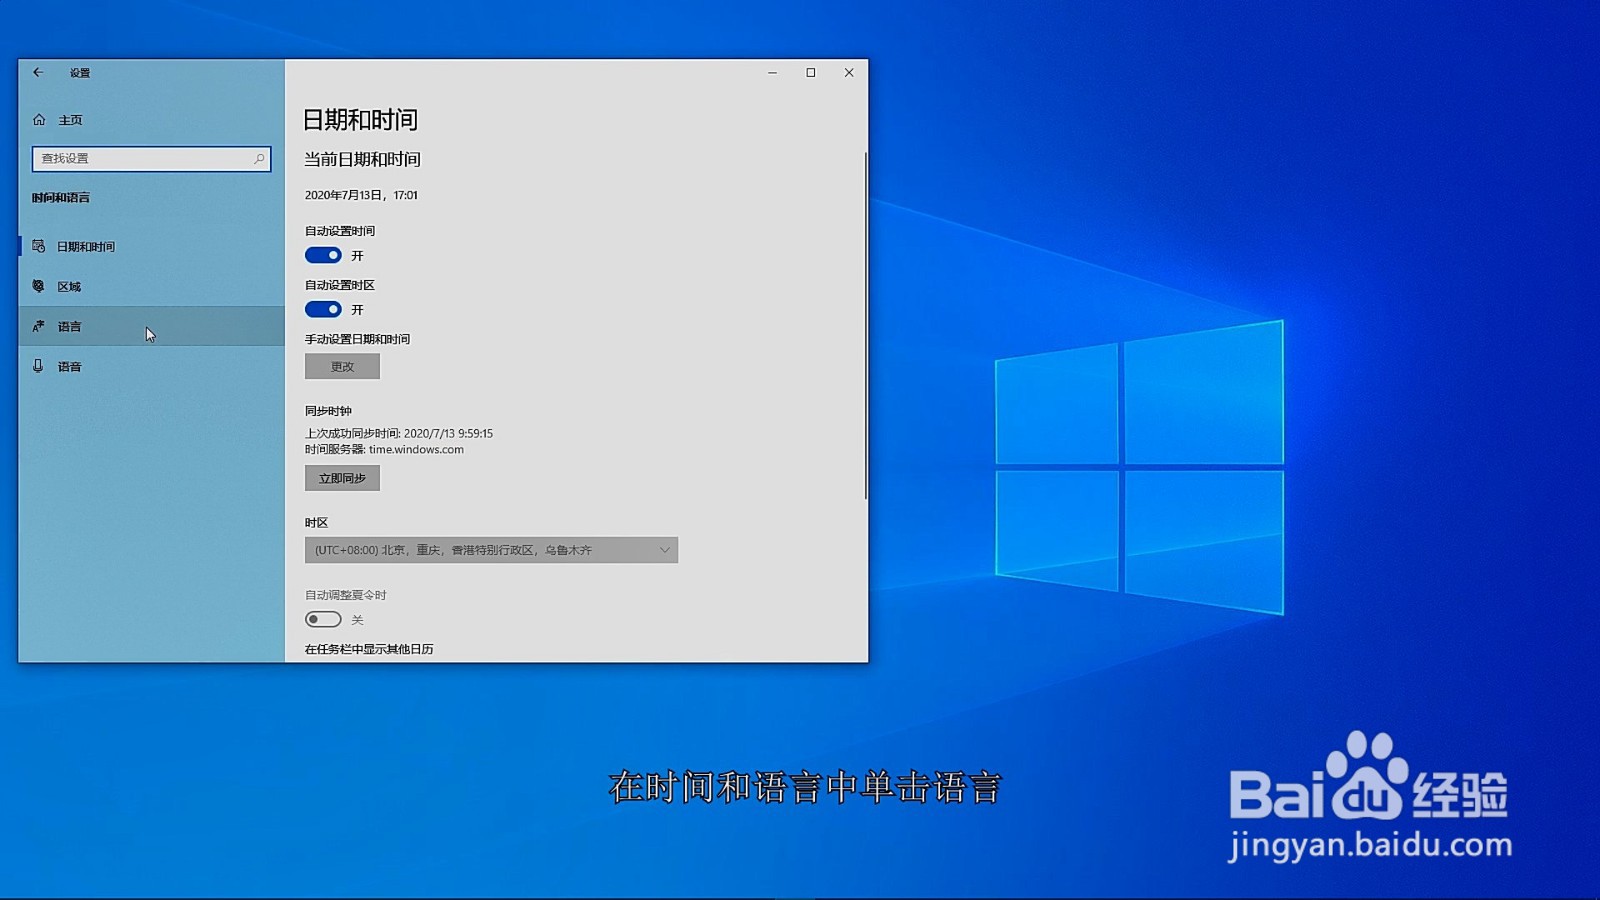Screen dimensions: 1600x900
Task: Click the 设置 window title text
Action: (x=80, y=73)
